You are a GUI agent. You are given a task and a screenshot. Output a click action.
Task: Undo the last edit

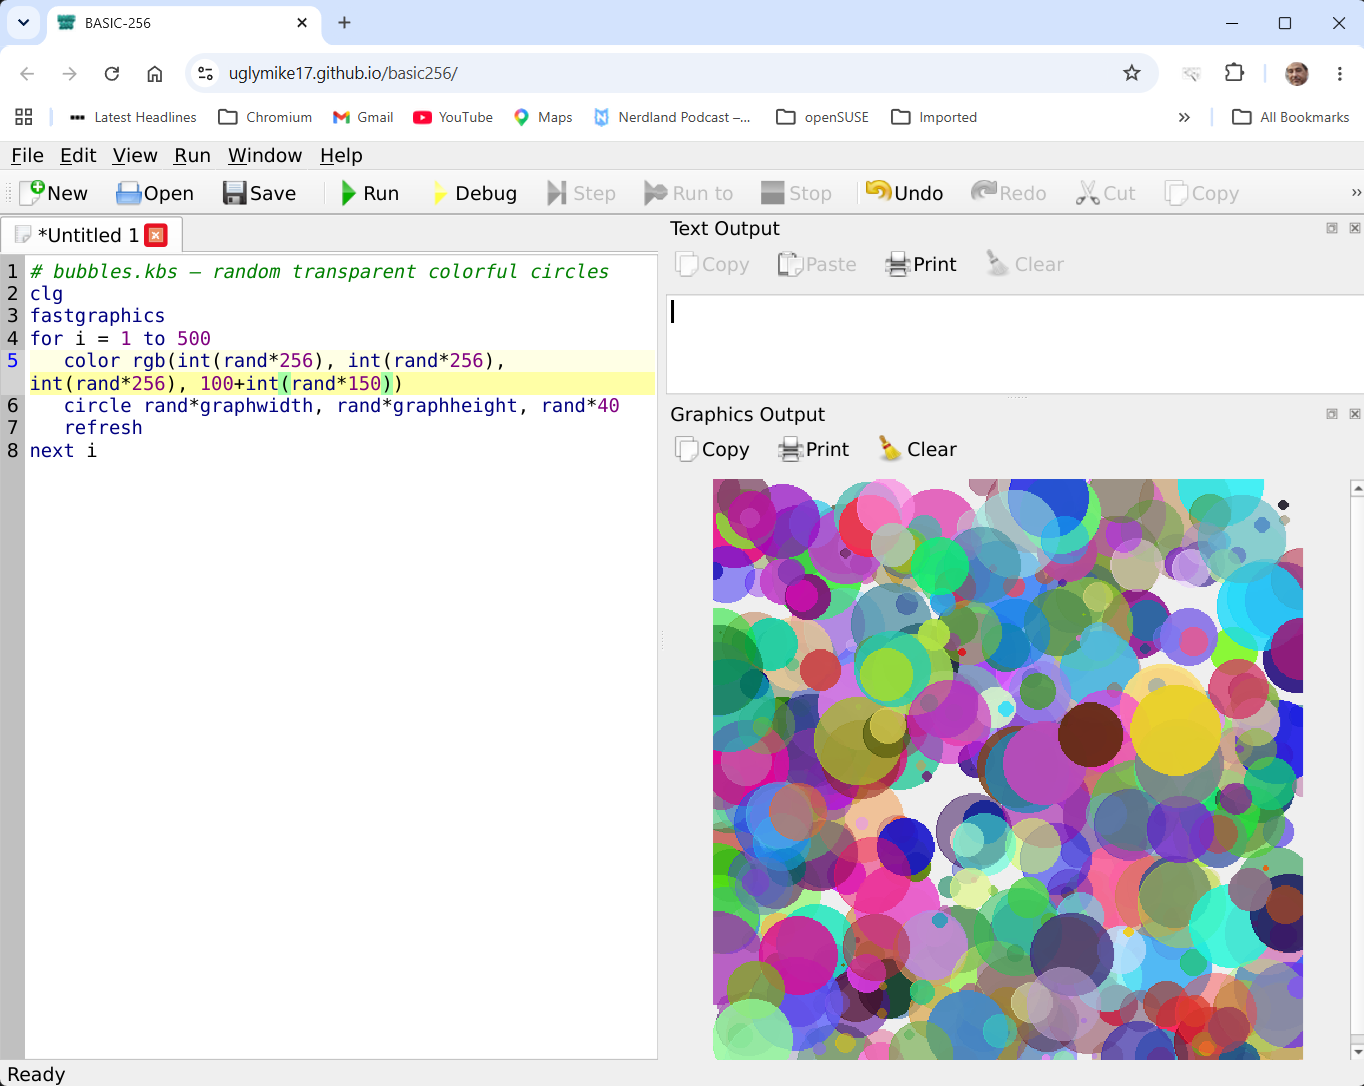click(x=905, y=193)
